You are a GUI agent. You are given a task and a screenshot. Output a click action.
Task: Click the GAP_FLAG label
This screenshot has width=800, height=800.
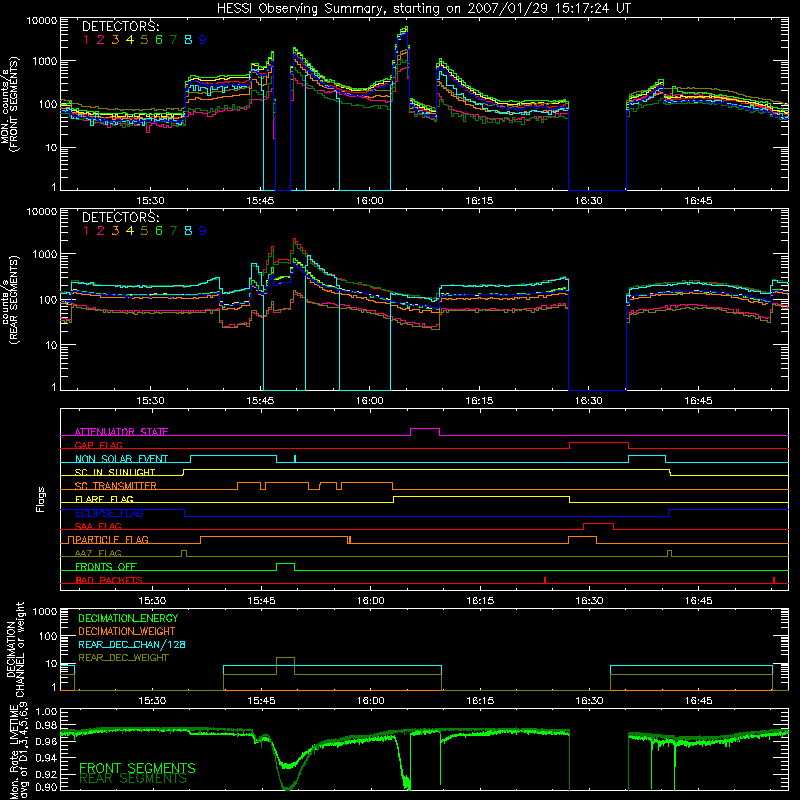tap(98, 445)
